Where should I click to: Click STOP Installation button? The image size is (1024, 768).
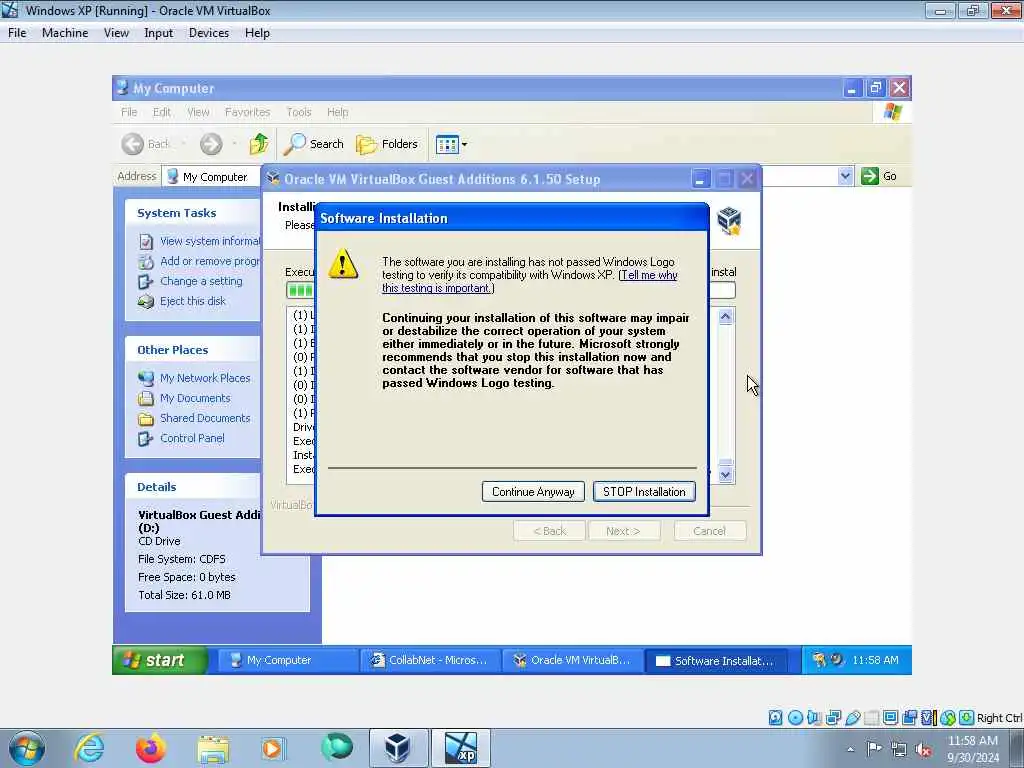coord(644,492)
